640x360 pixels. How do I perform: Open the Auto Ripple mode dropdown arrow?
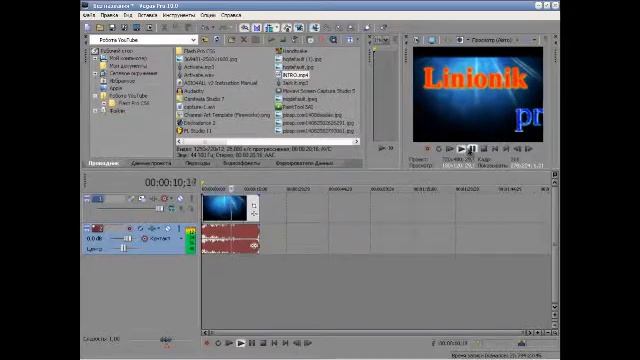[276, 28]
